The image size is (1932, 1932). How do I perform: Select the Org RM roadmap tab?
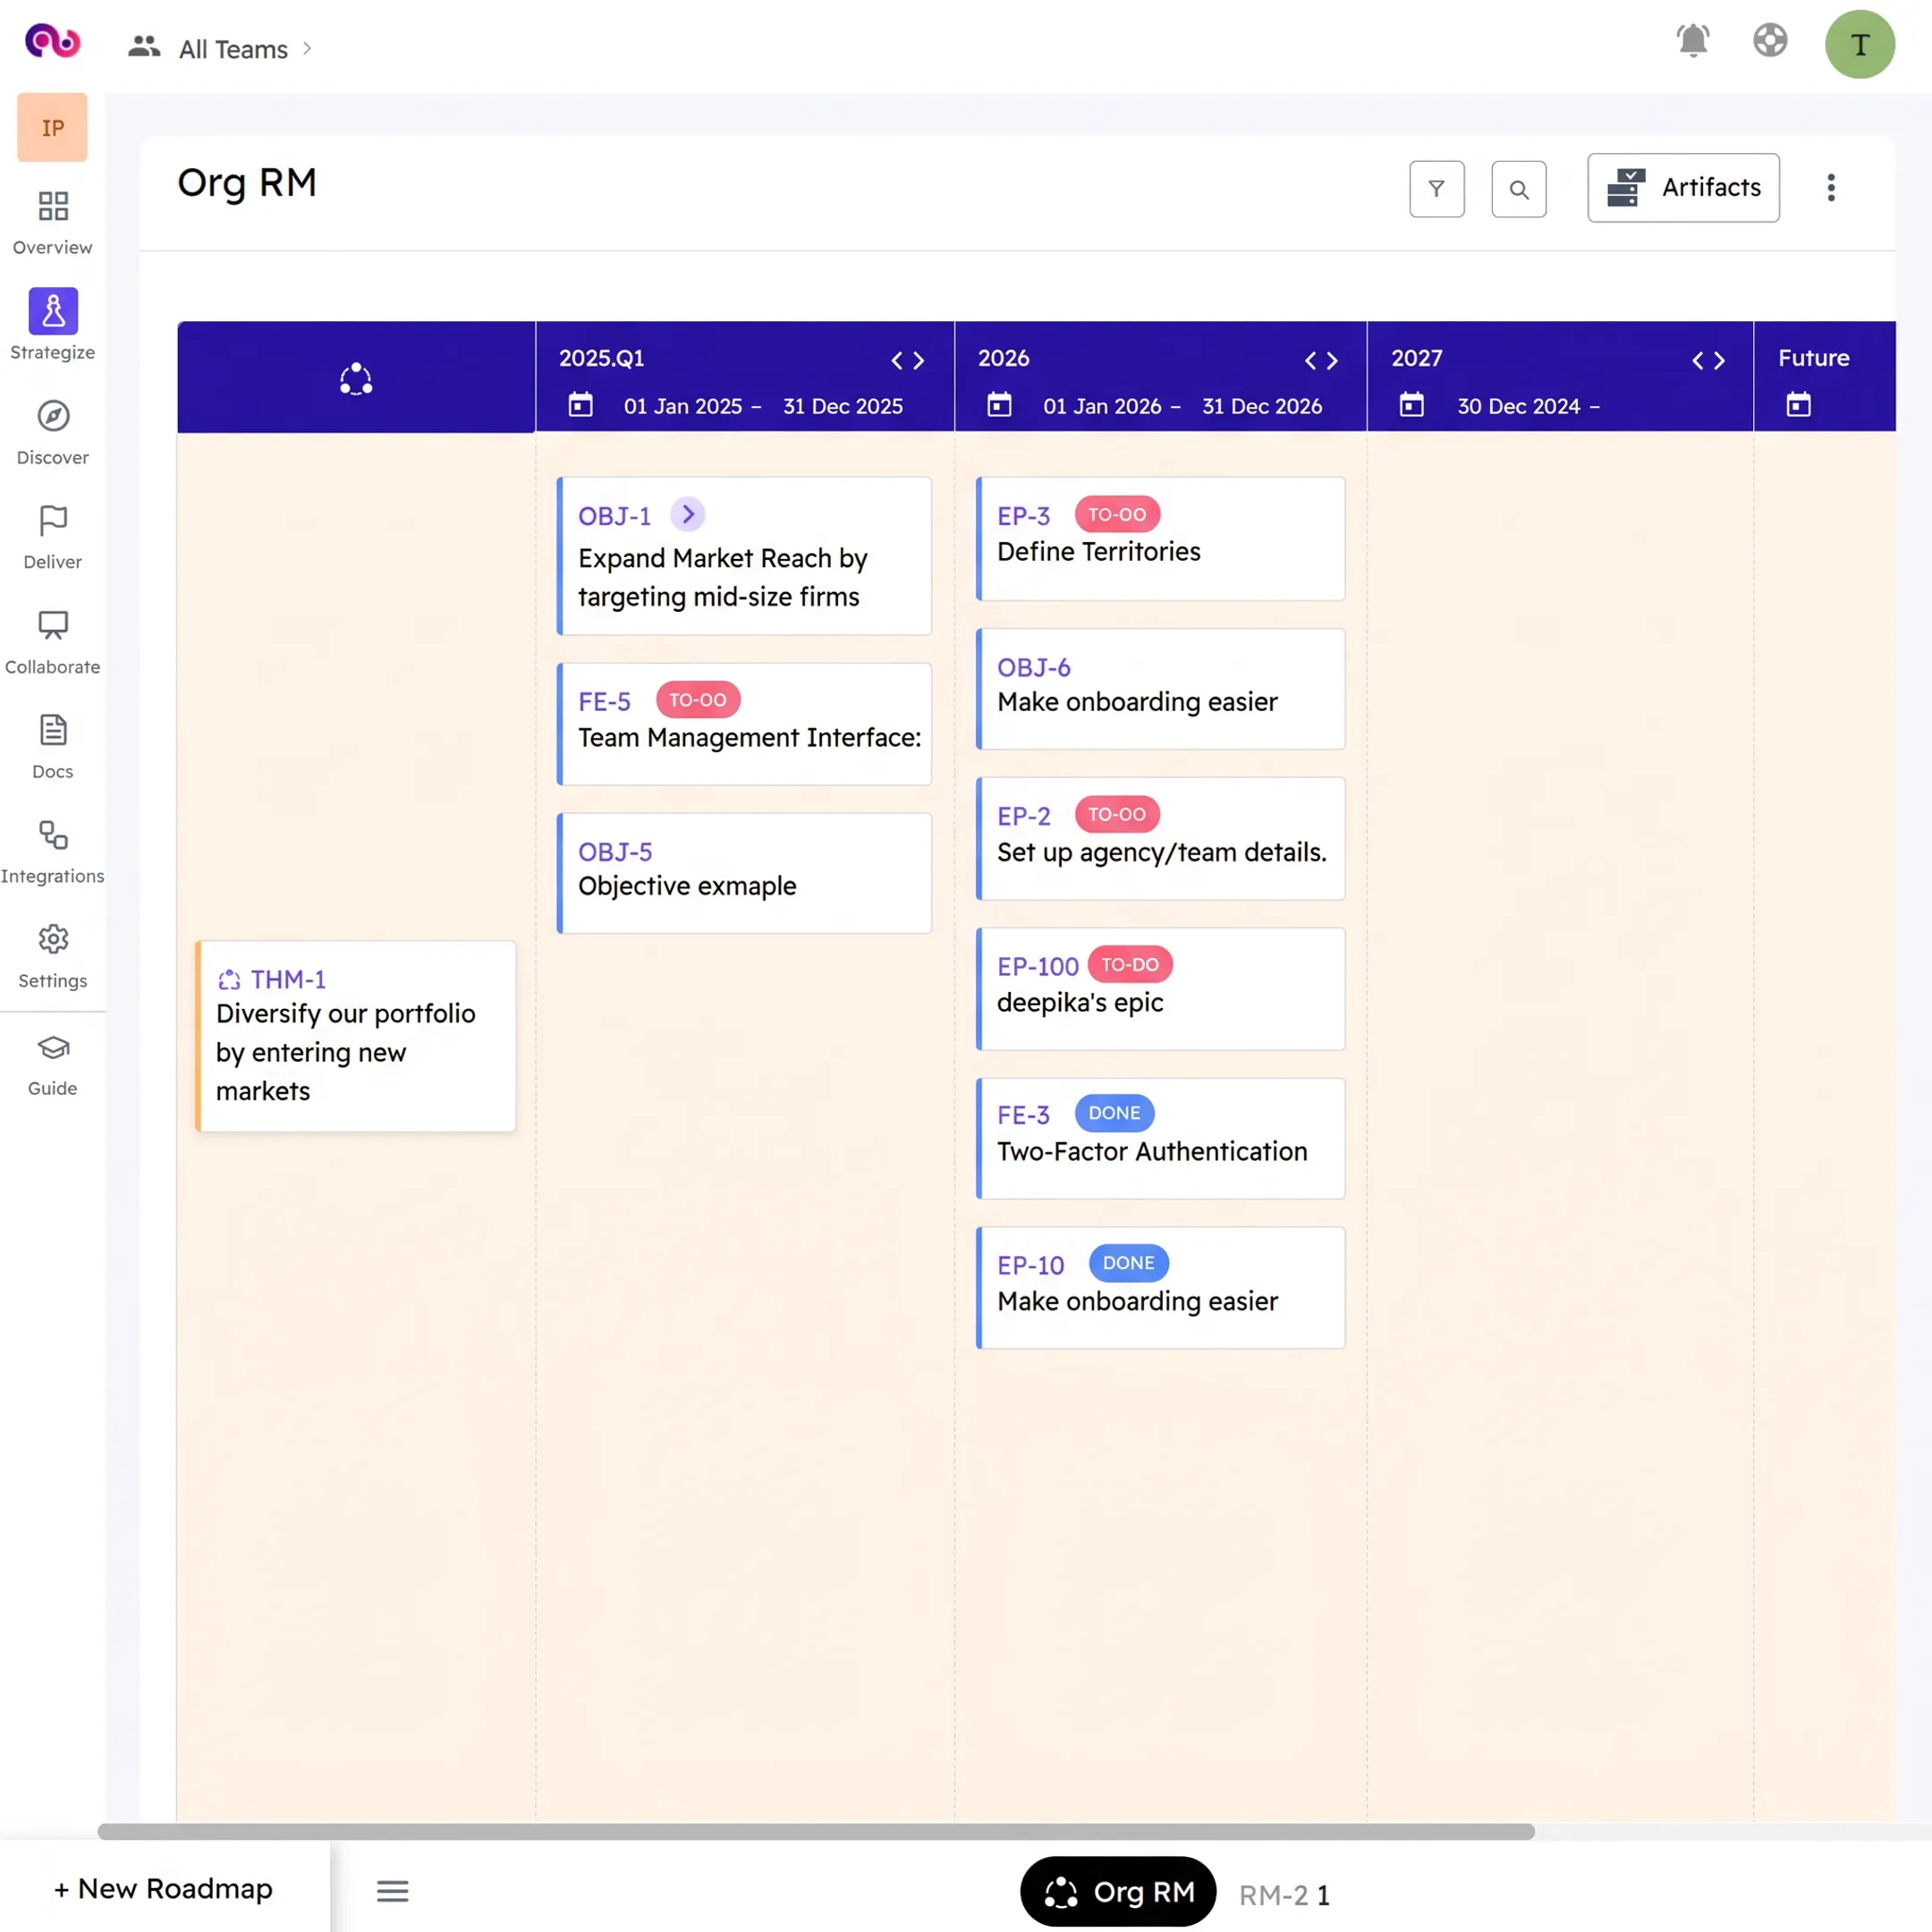pos(1118,1891)
